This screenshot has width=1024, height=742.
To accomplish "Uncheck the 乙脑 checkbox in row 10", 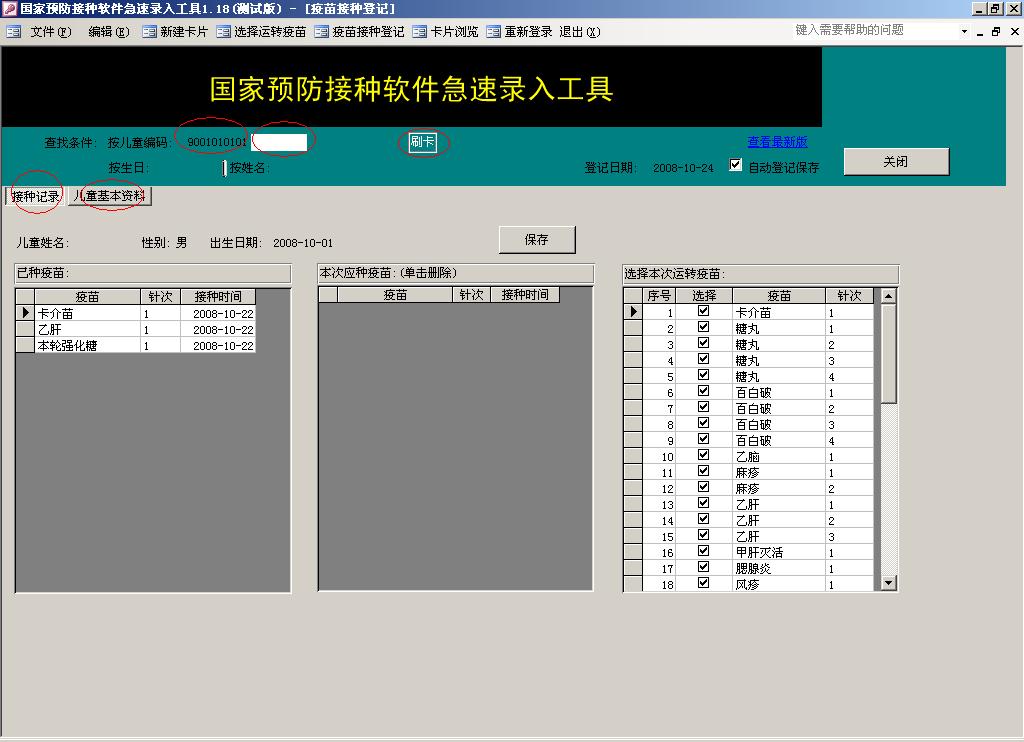I will click(703, 455).
